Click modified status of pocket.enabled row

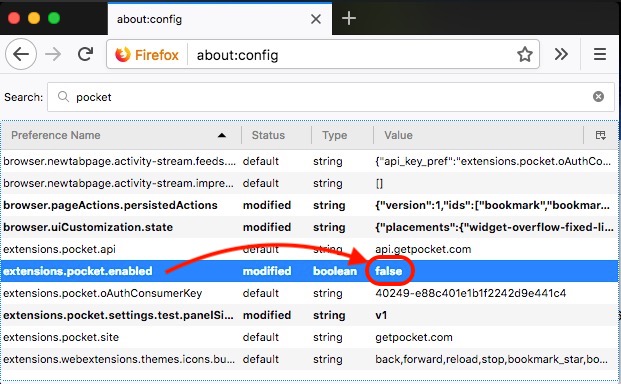click(x=267, y=271)
